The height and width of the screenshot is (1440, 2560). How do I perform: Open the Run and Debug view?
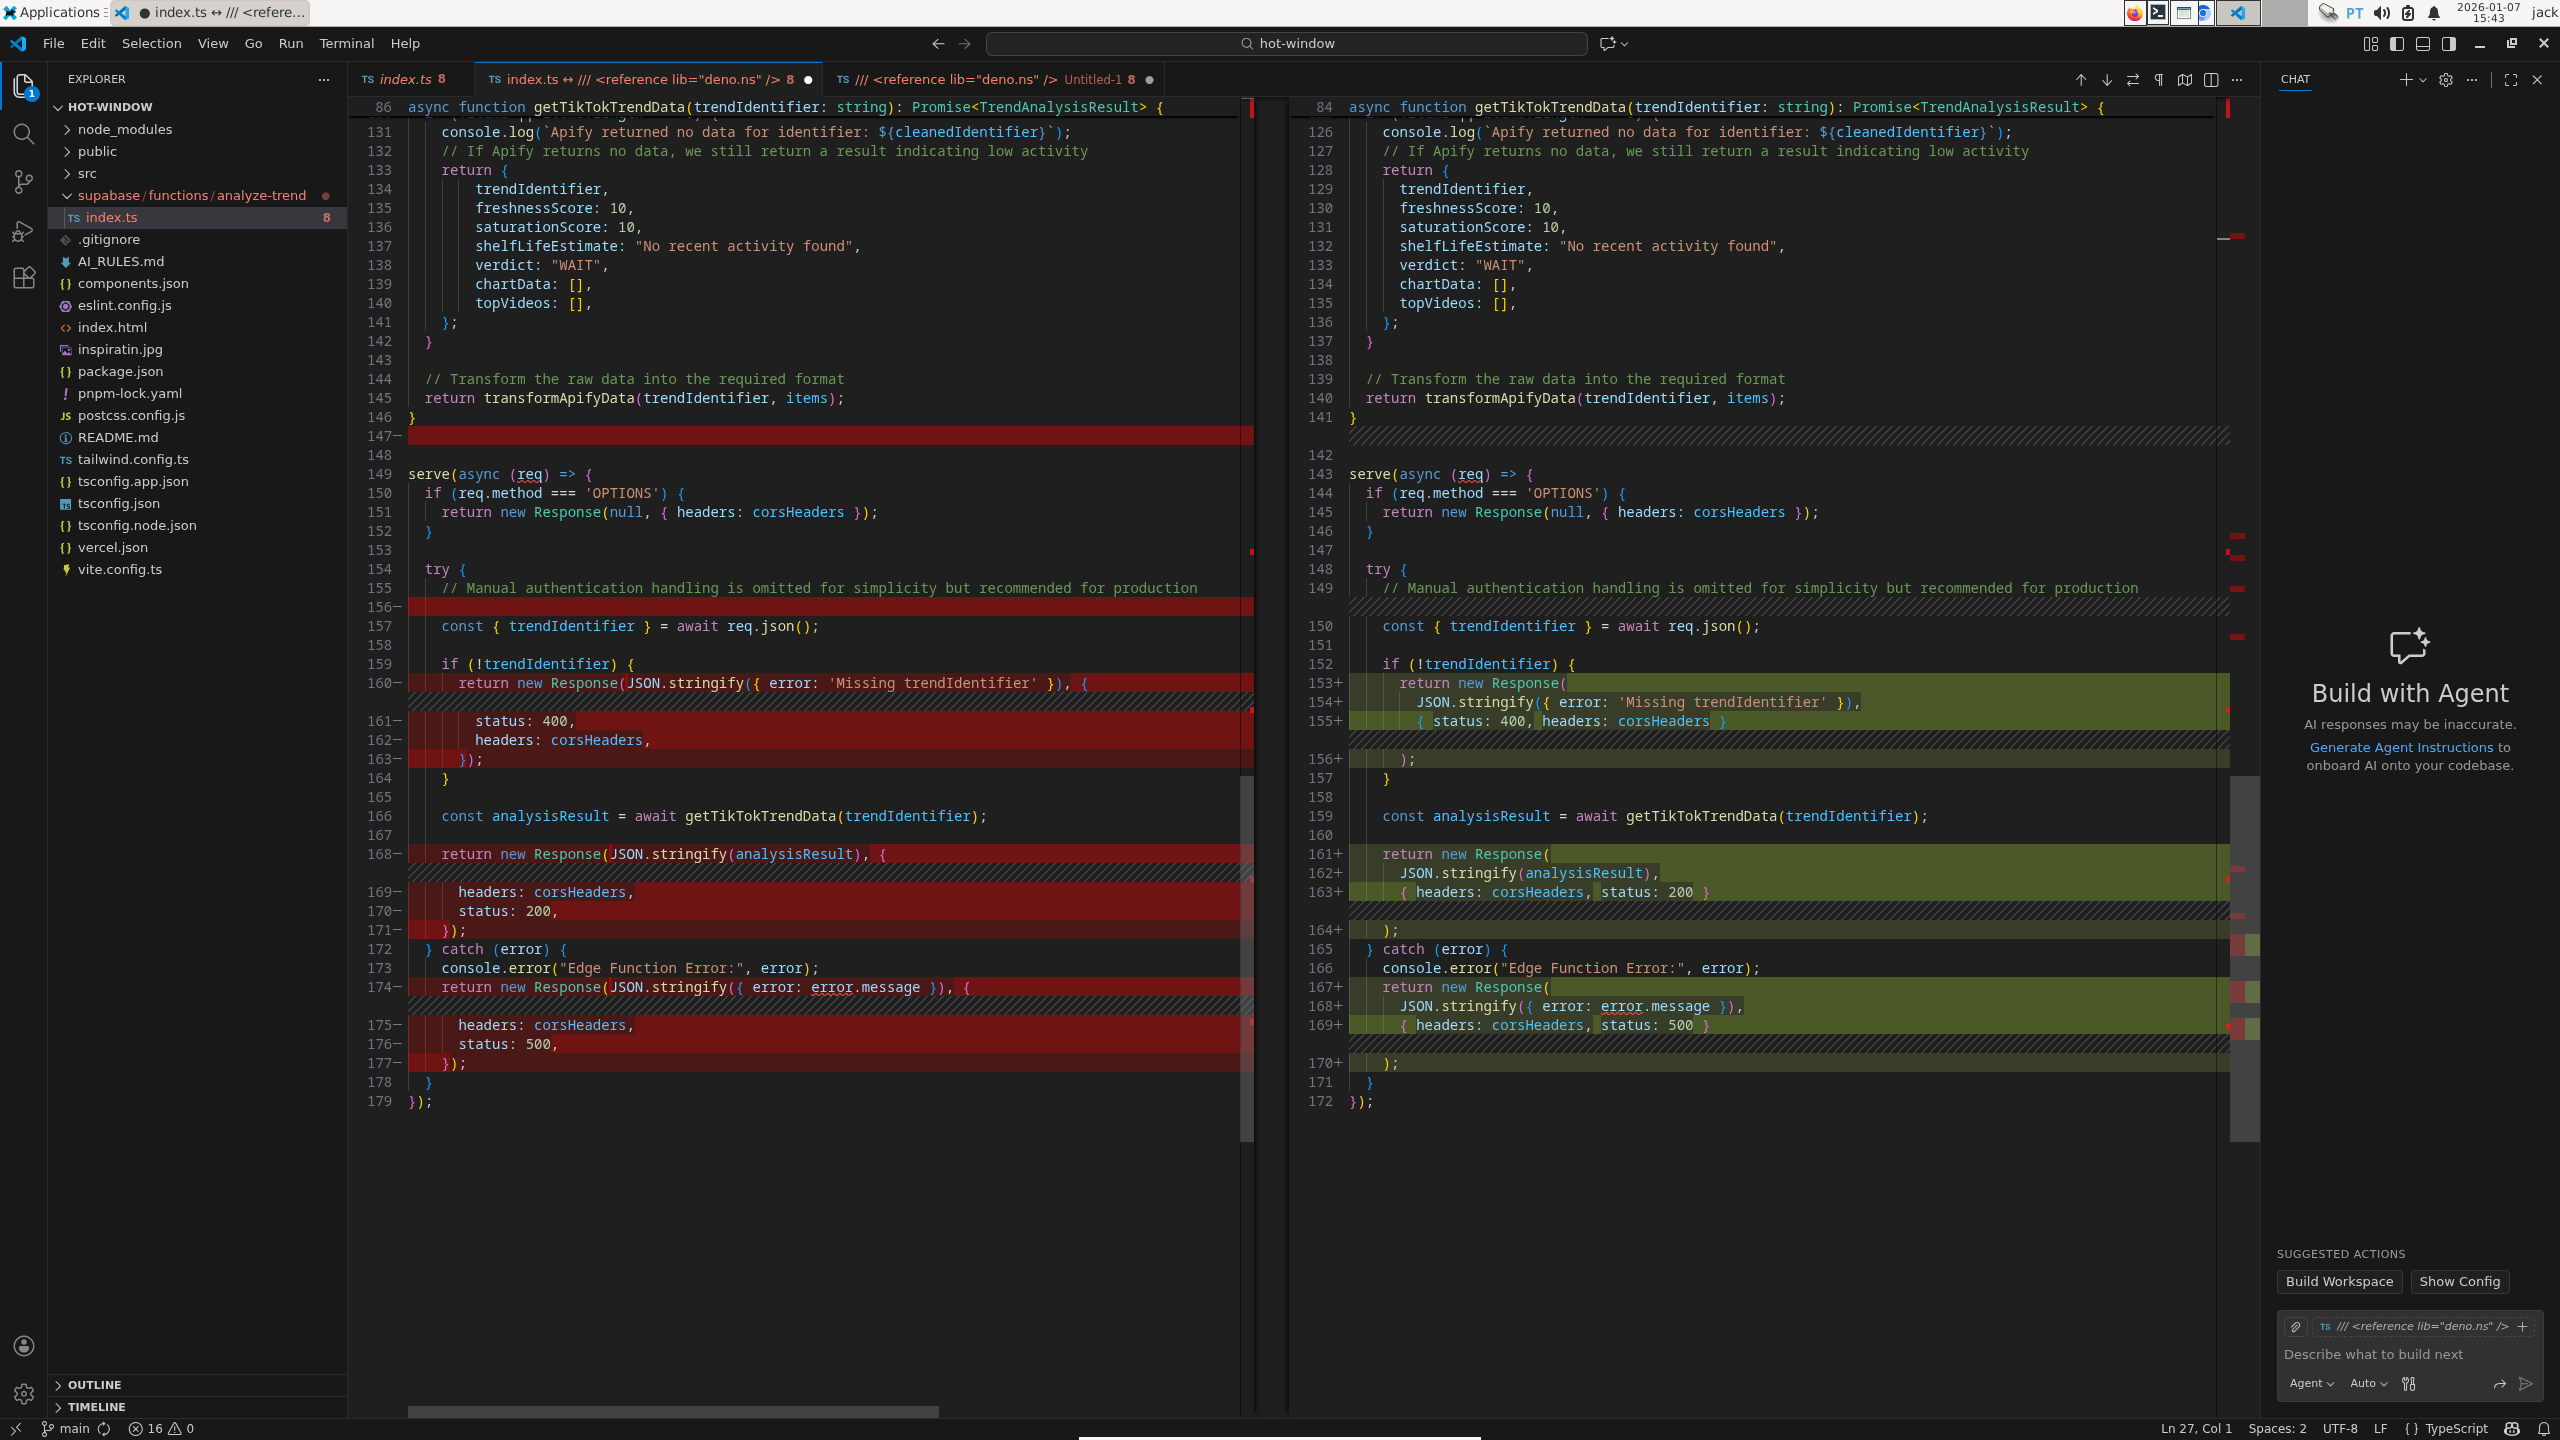coord(24,231)
